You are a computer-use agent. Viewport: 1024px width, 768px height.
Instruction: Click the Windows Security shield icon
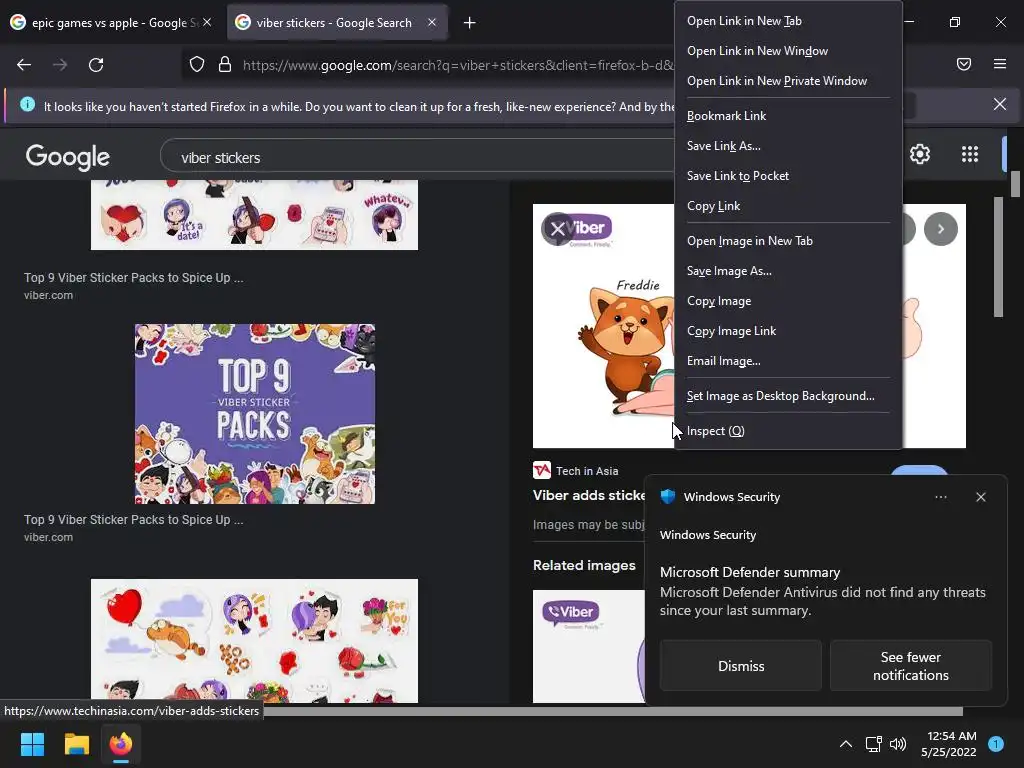[667, 496]
